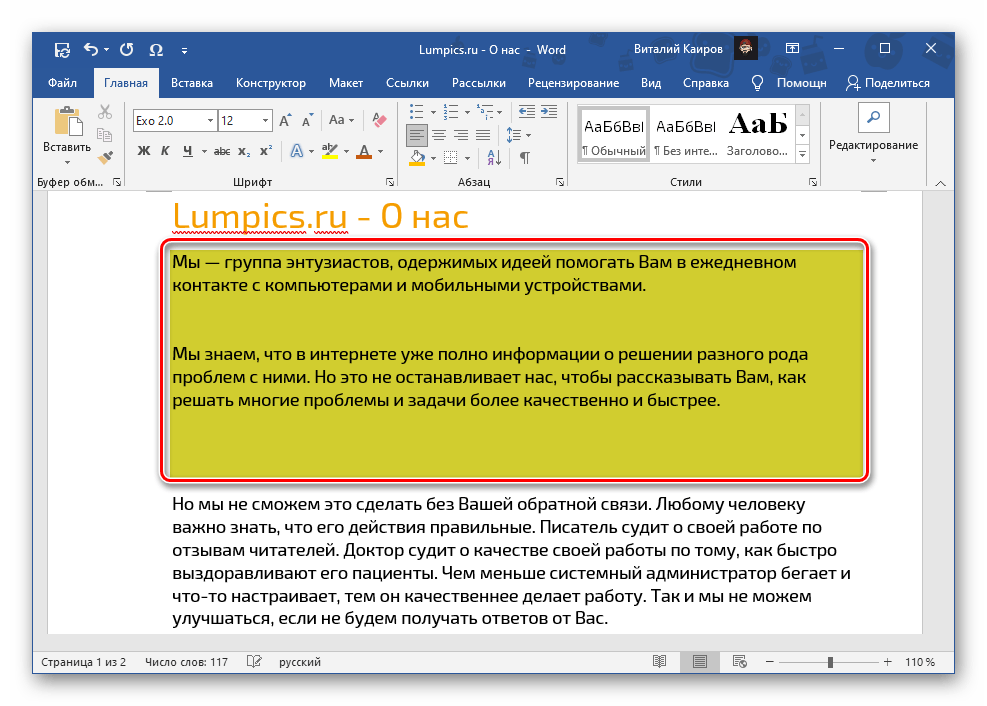This screenshot has width=987, height=706.
Task: Open the font size 12 dropdown
Action: [266, 120]
